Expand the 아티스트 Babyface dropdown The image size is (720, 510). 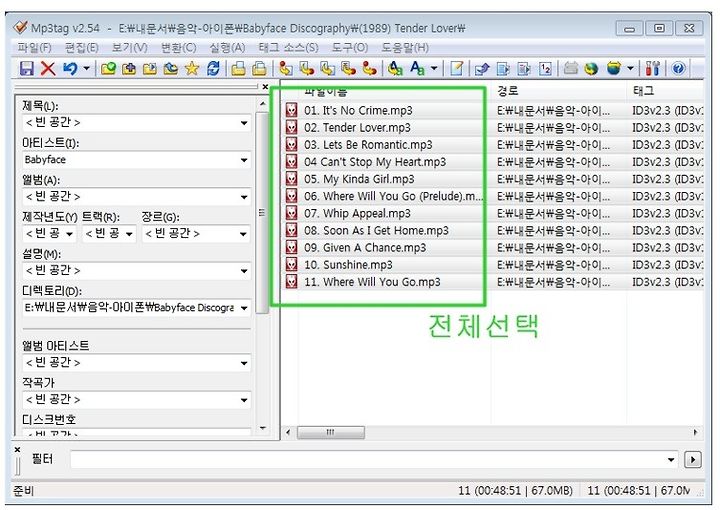(244, 160)
